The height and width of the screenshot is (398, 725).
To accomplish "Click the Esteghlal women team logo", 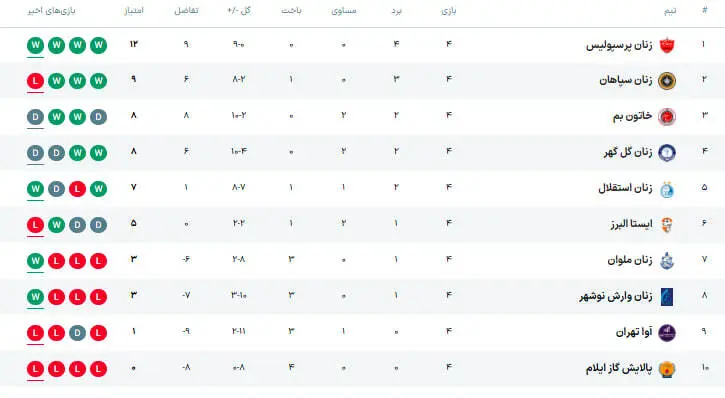I will click(x=667, y=189).
